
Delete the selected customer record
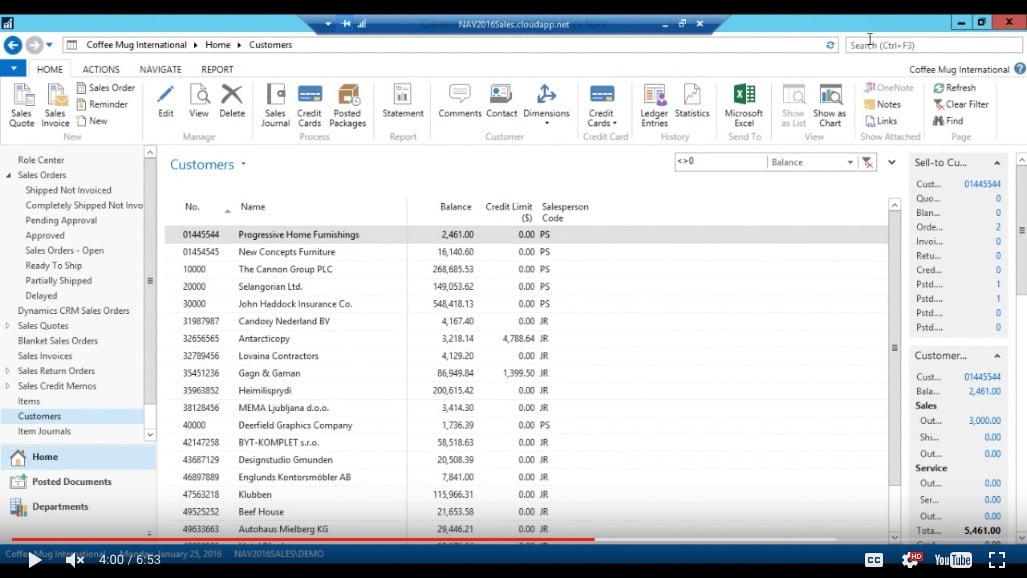tap(232, 101)
